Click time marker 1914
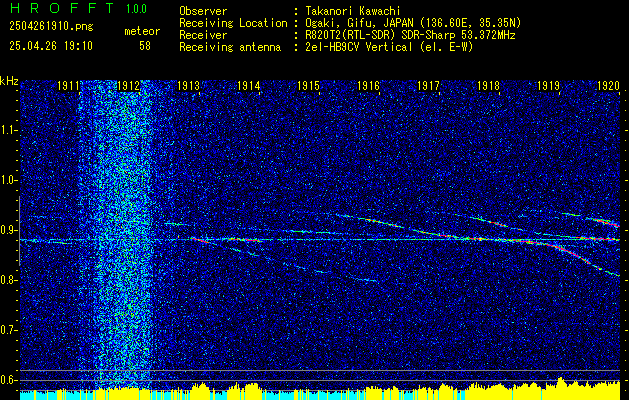This screenshot has width=629, height=400. [x=248, y=85]
